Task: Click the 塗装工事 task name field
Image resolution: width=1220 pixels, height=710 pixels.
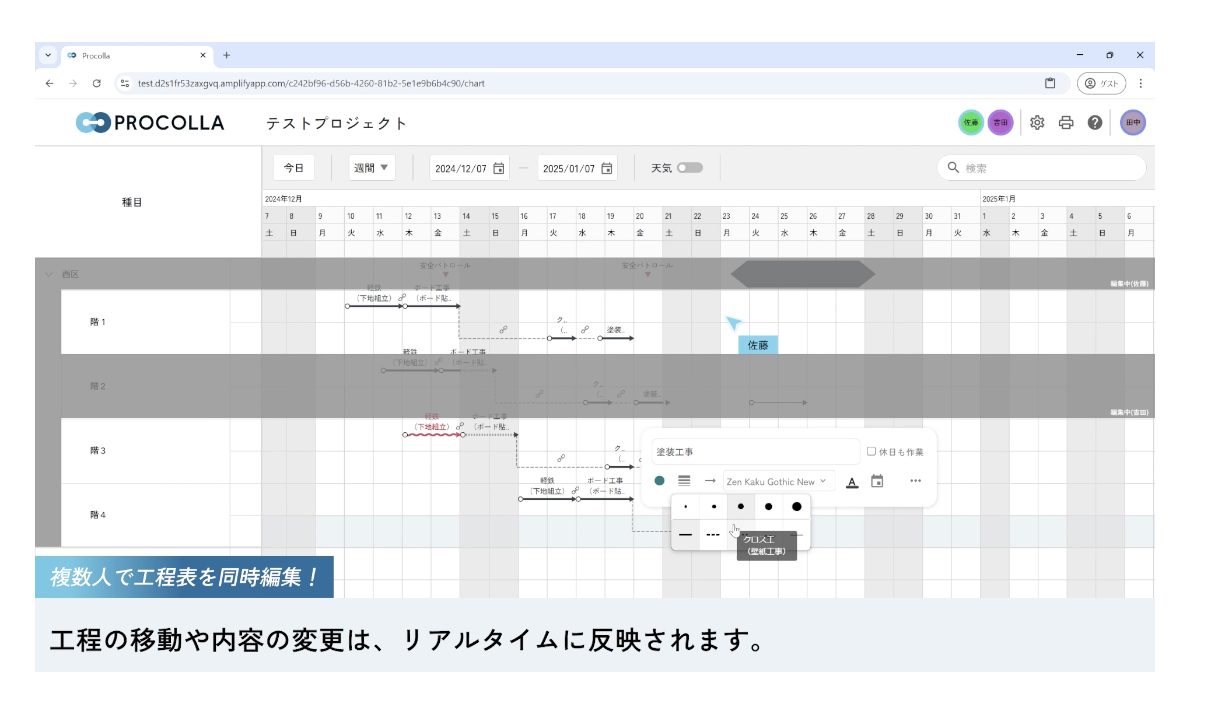Action: pyautogui.click(x=756, y=452)
